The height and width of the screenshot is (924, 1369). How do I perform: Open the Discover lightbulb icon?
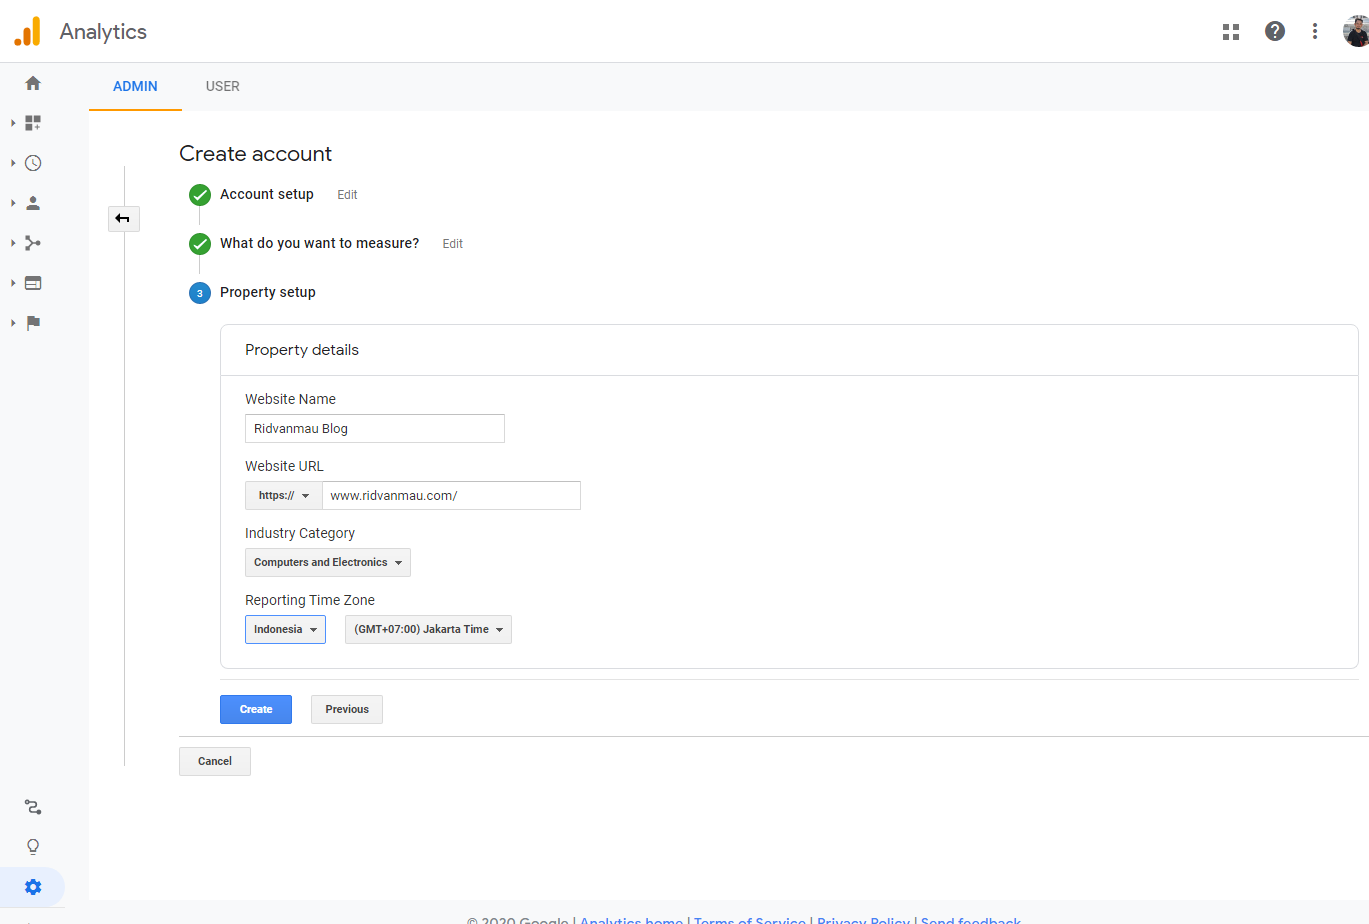point(33,847)
